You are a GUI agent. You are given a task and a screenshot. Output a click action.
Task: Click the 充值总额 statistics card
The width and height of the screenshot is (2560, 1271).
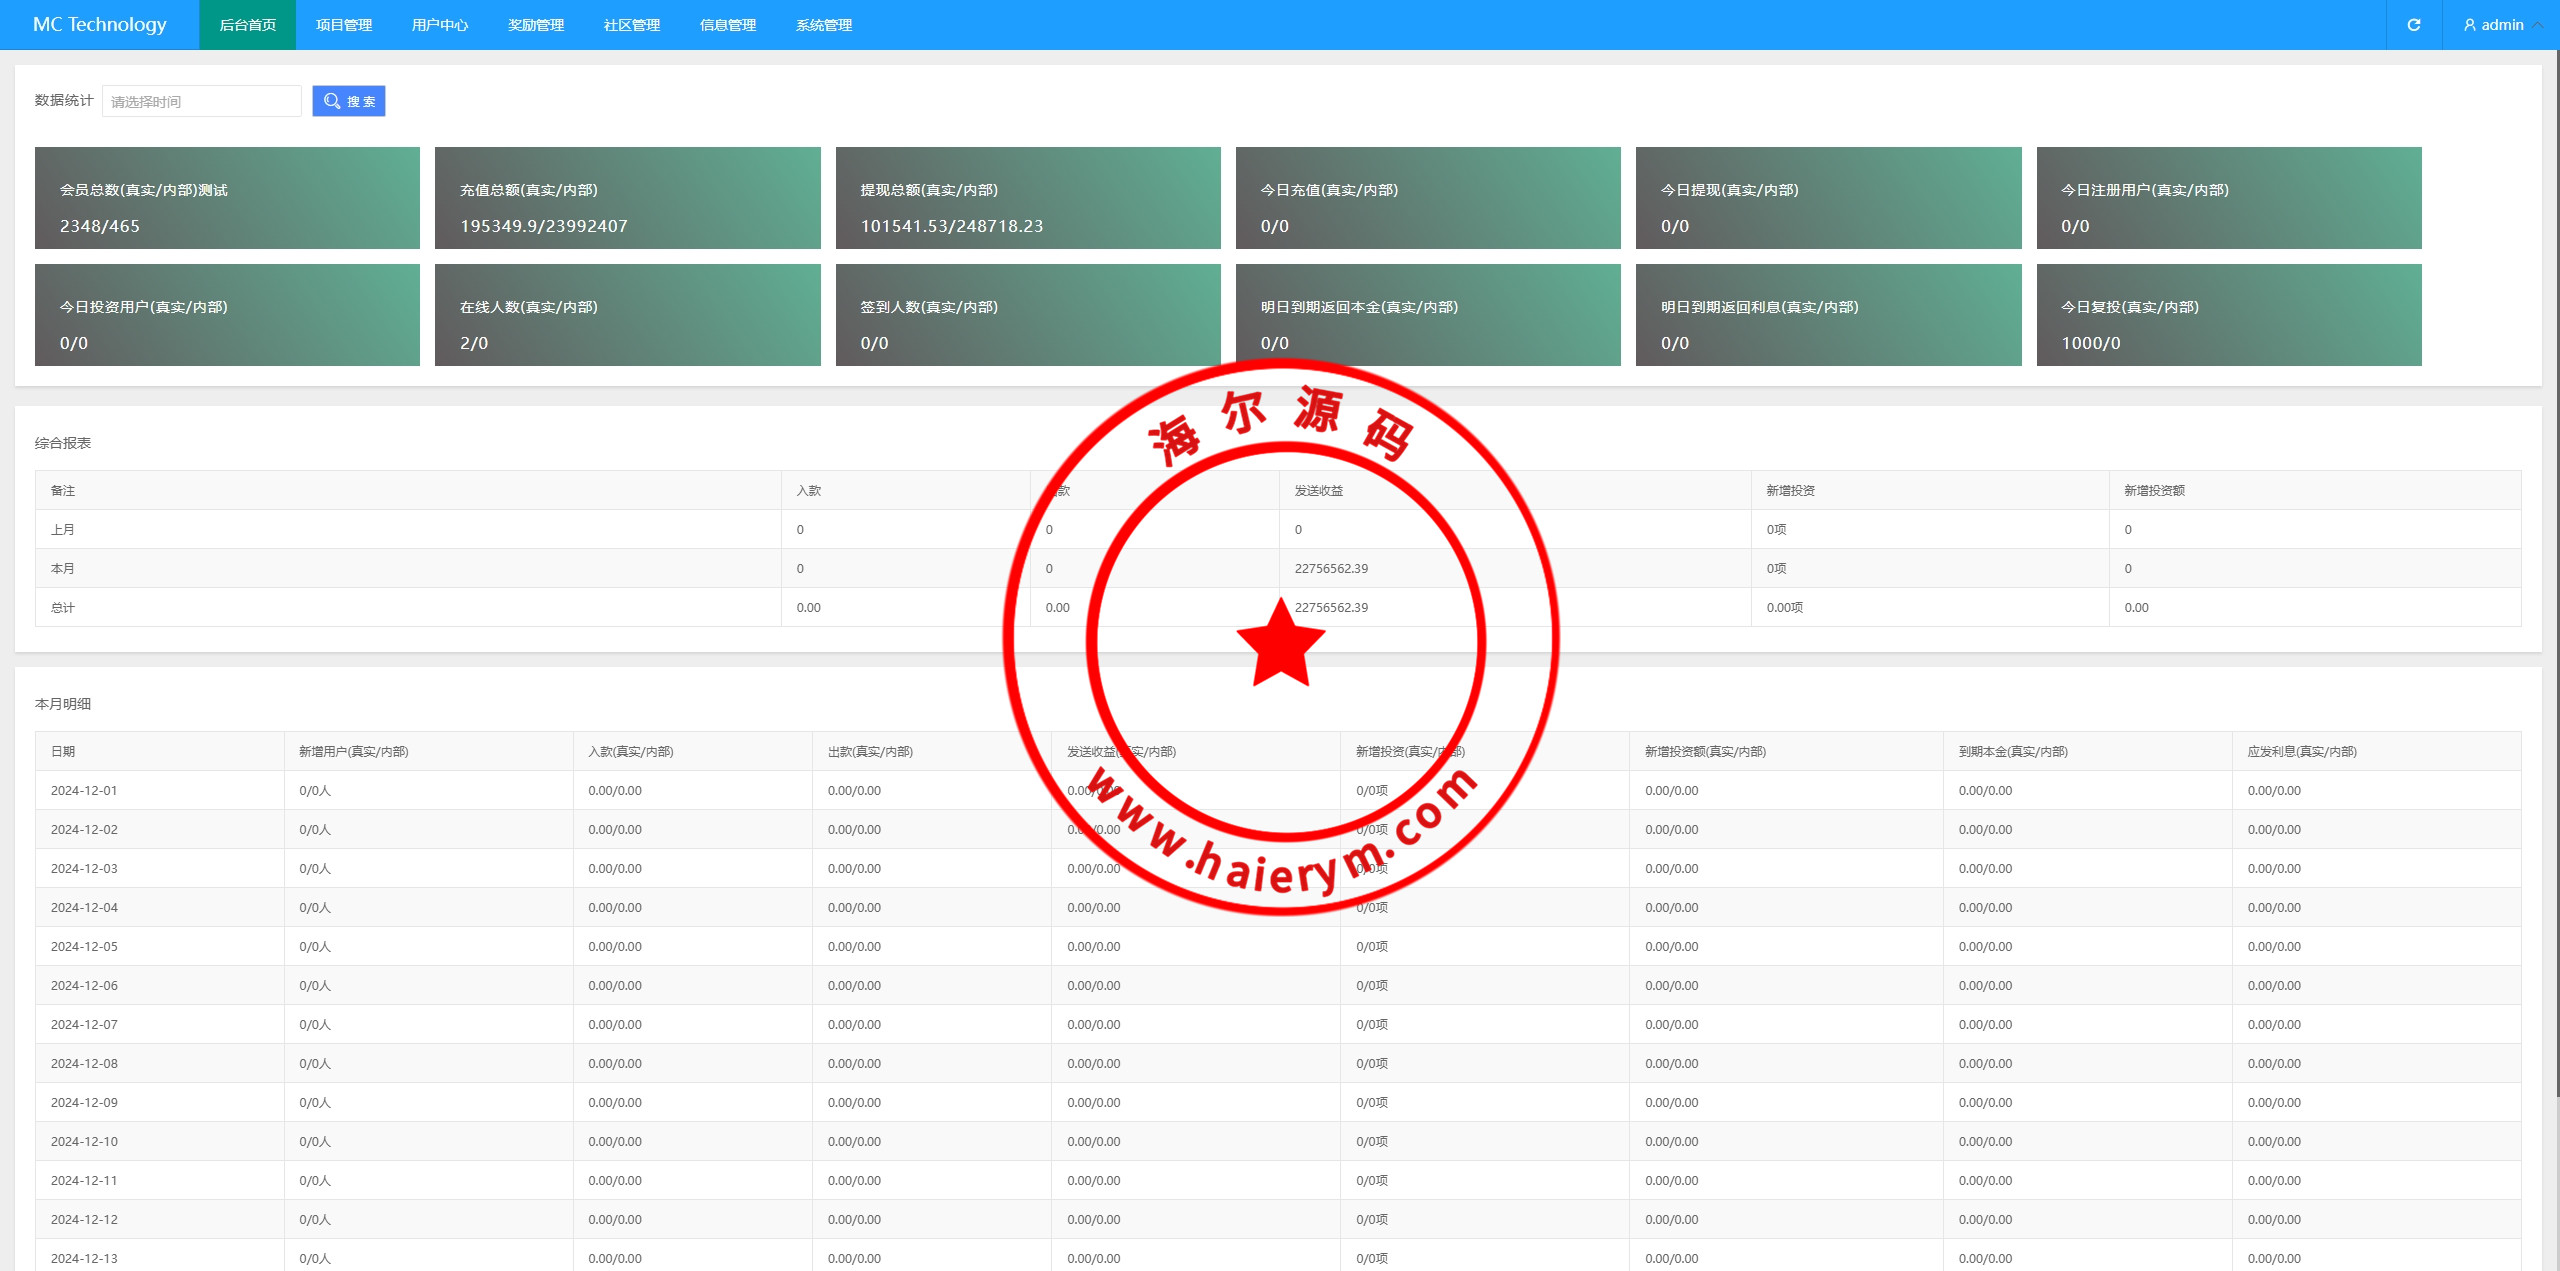coord(627,198)
